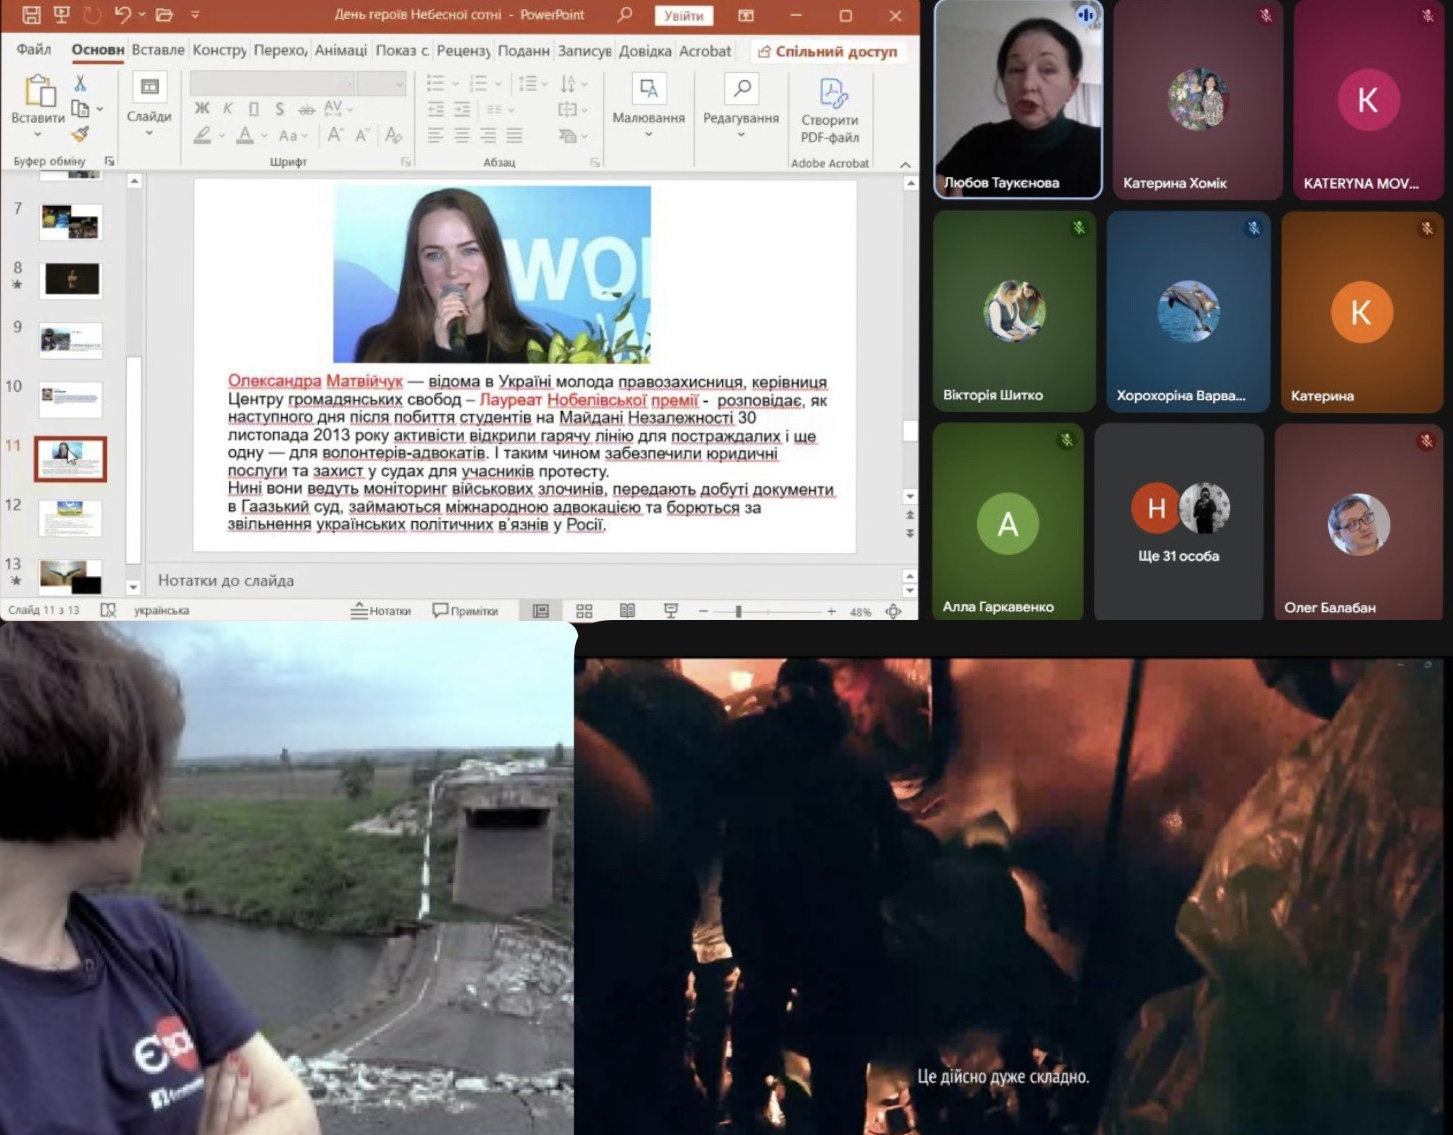
Task: Open the Слайди dropdown
Action: (149, 132)
